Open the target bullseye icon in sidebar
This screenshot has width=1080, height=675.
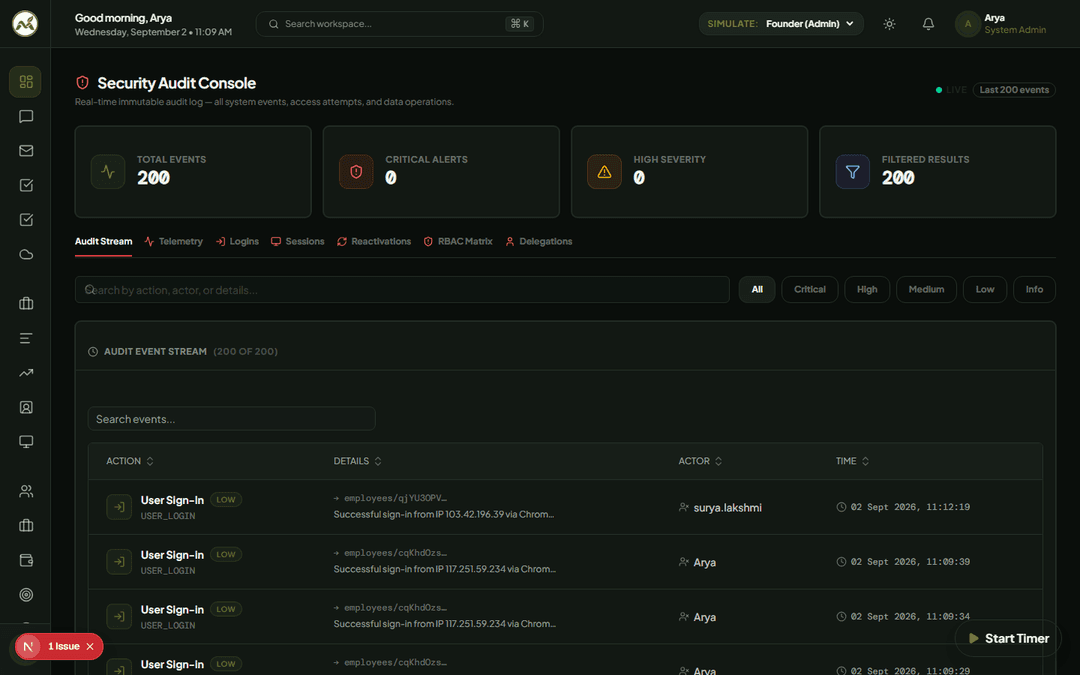(25, 594)
